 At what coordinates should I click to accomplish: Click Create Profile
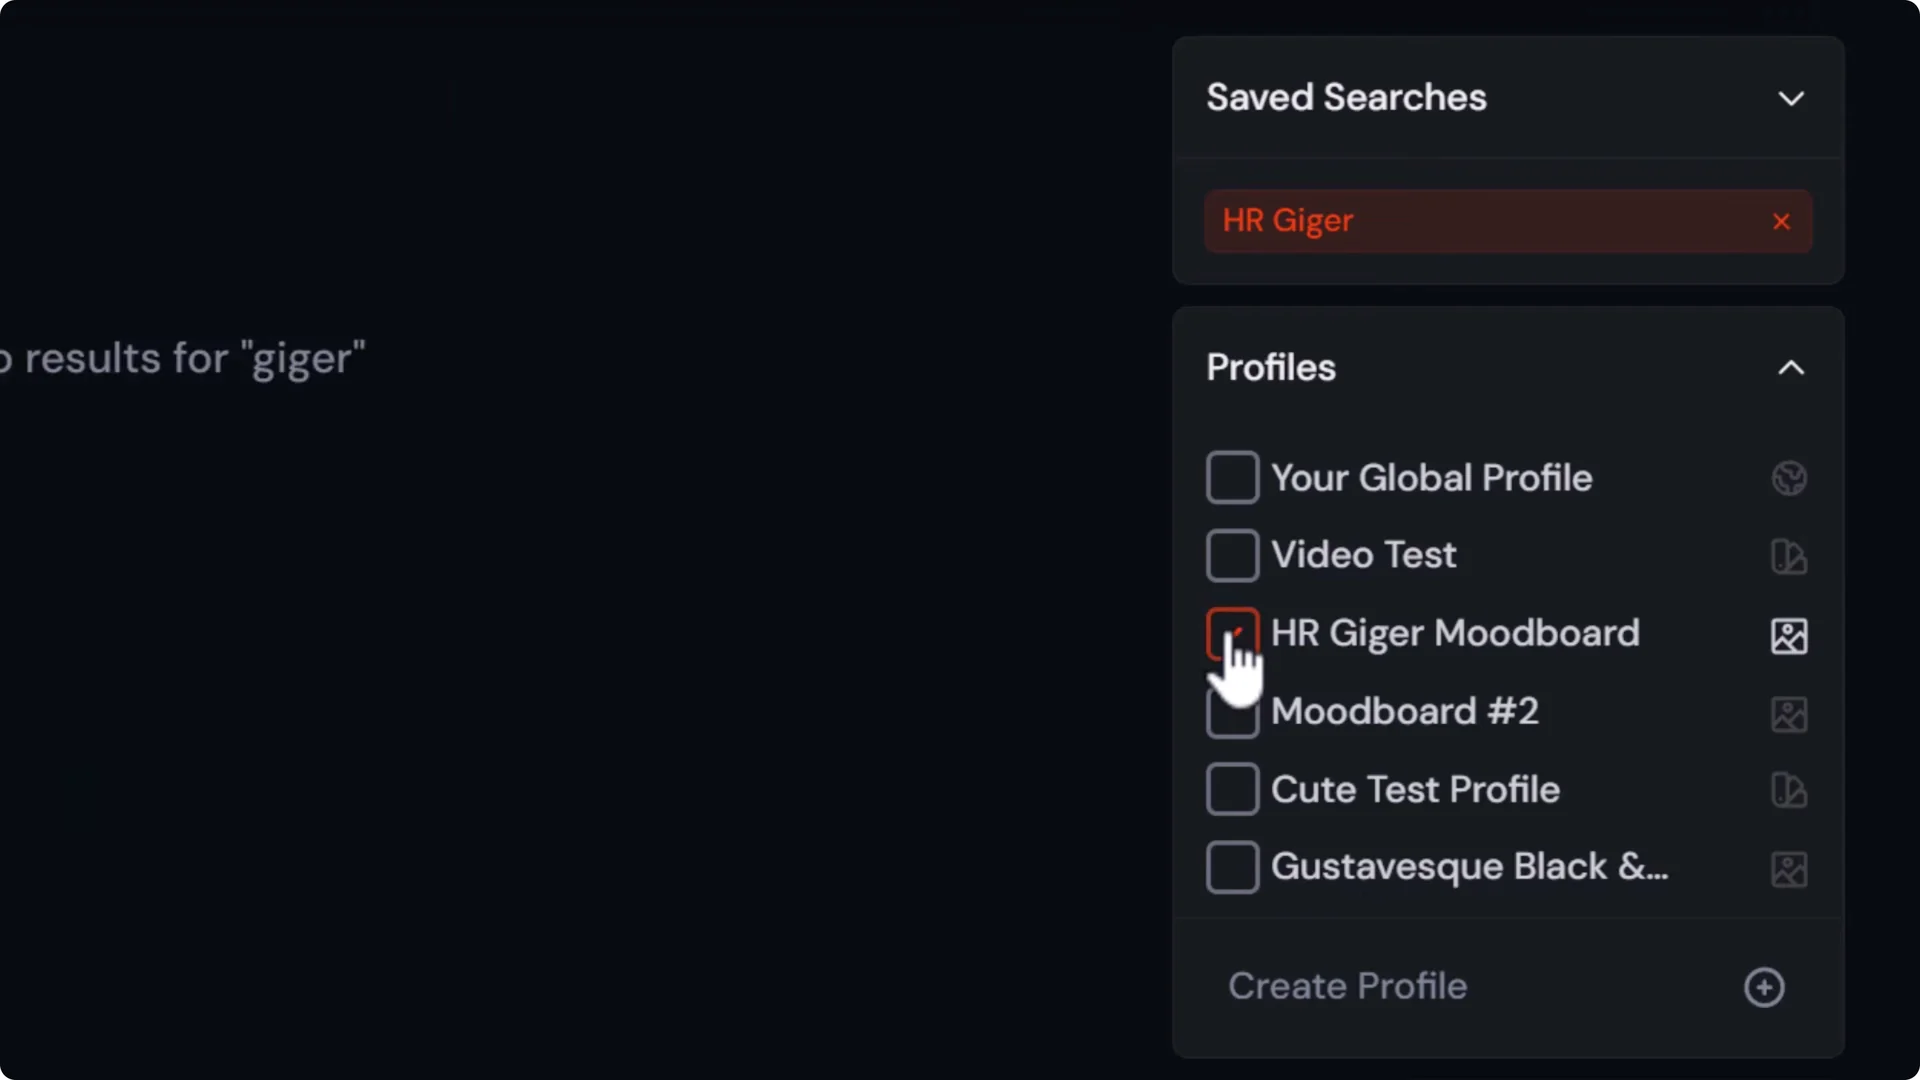[1348, 986]
